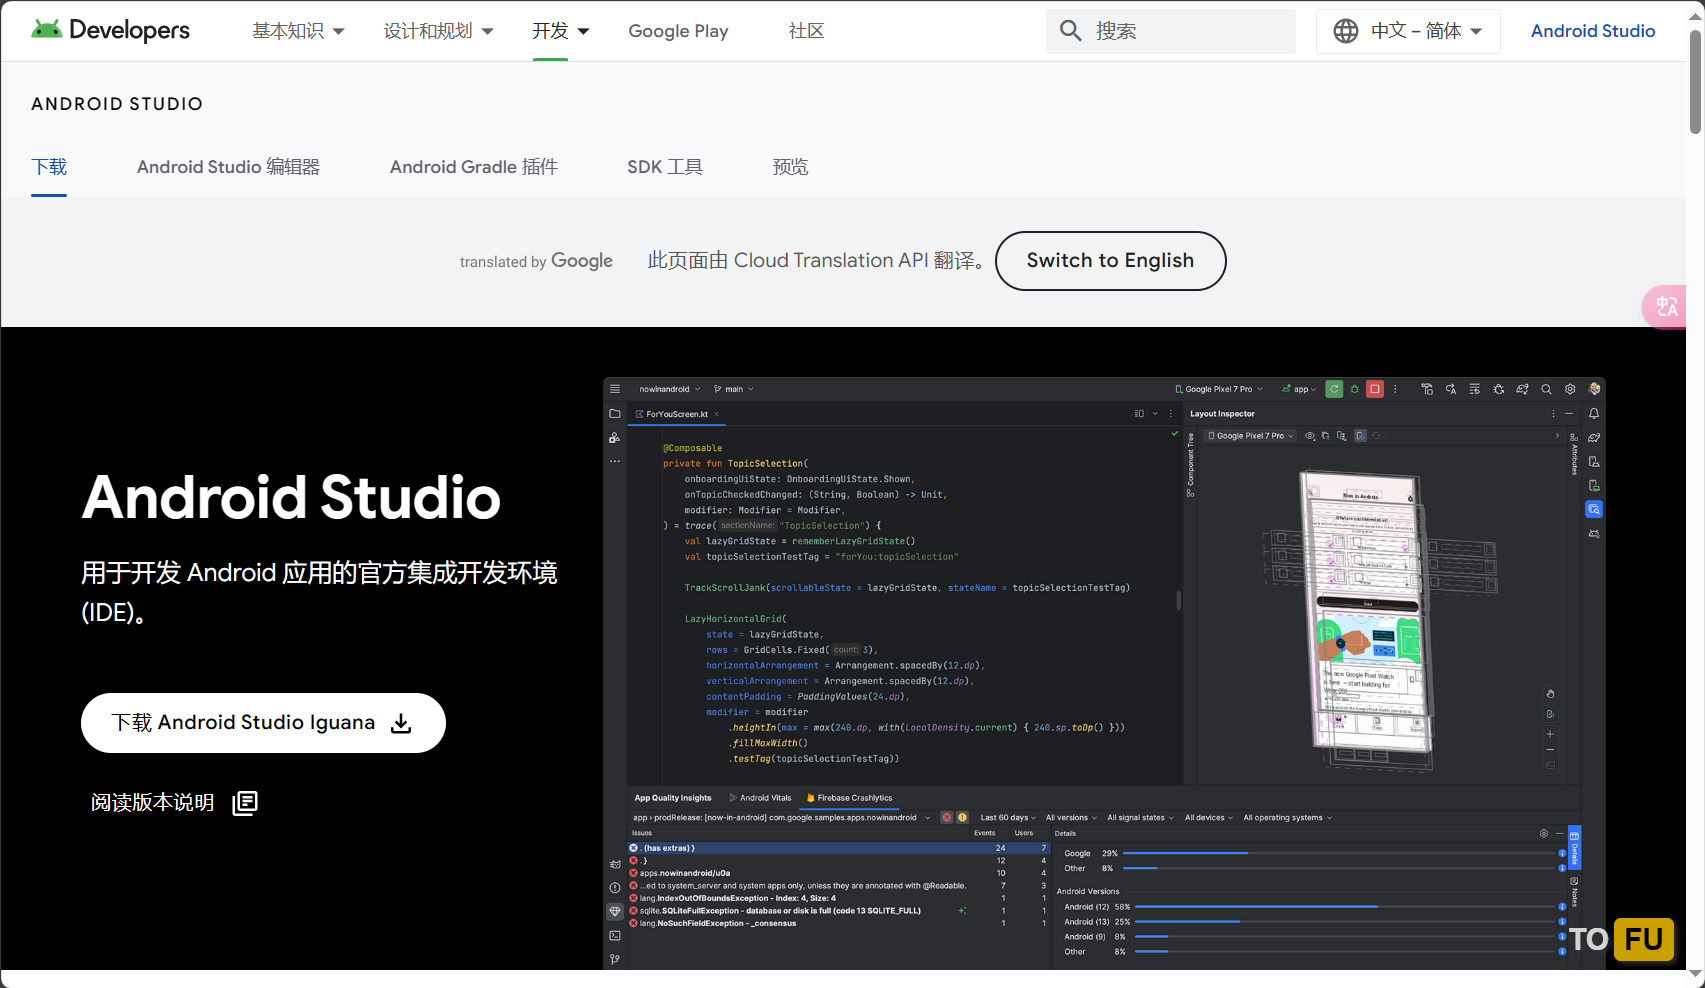Select the Android Vitals tab in IDE
1705x988 pixels.
[760, 798]
